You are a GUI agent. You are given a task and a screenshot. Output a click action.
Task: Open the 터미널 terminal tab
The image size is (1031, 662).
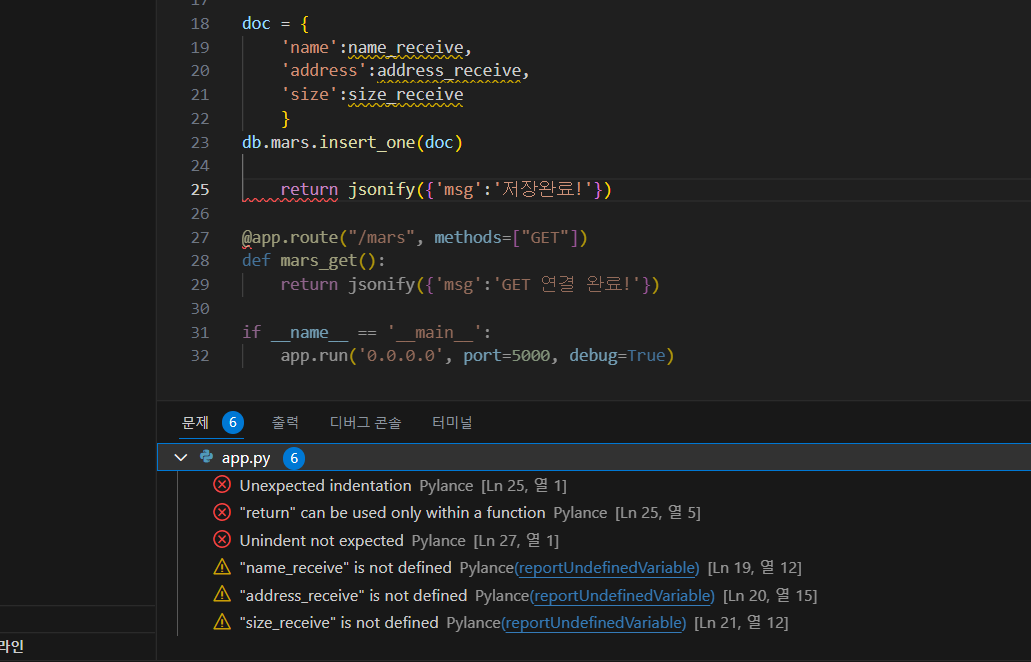pos(452,423)
